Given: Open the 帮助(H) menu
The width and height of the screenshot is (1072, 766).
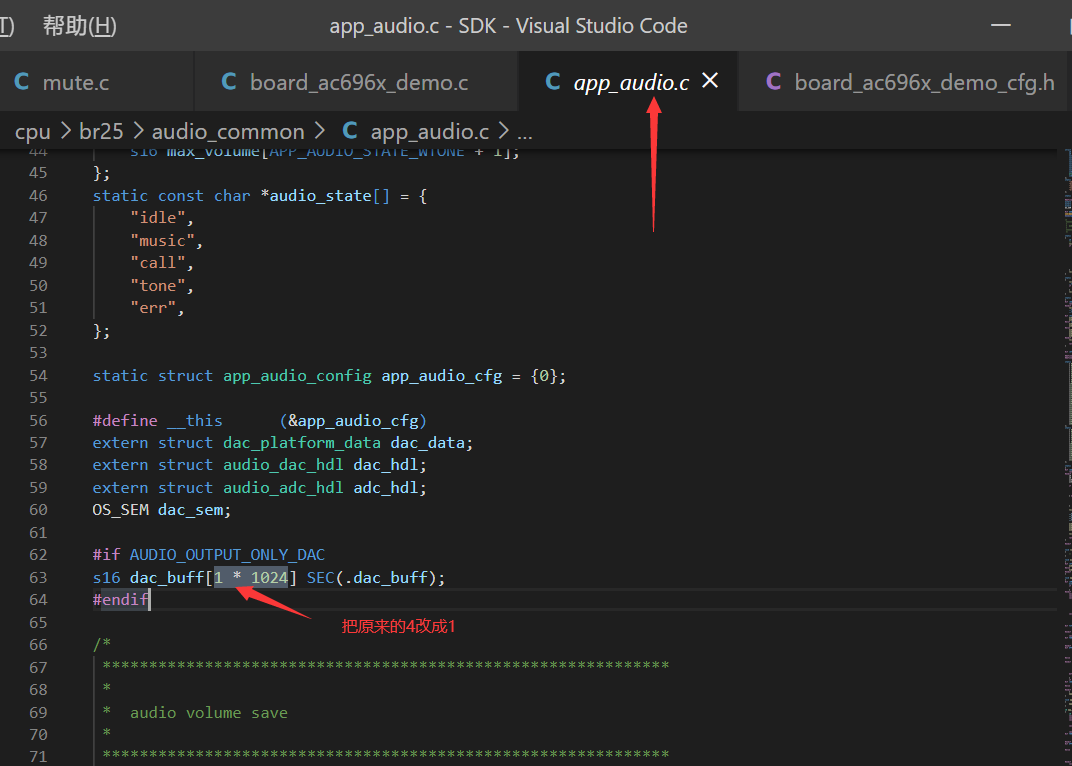Looking at the screenshot, I should click(x=79, y=26).
